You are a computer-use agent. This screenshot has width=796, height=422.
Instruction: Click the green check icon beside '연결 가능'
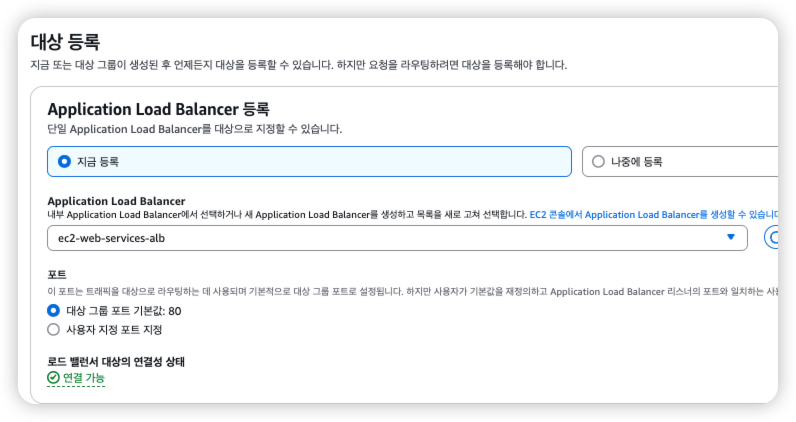53,377
